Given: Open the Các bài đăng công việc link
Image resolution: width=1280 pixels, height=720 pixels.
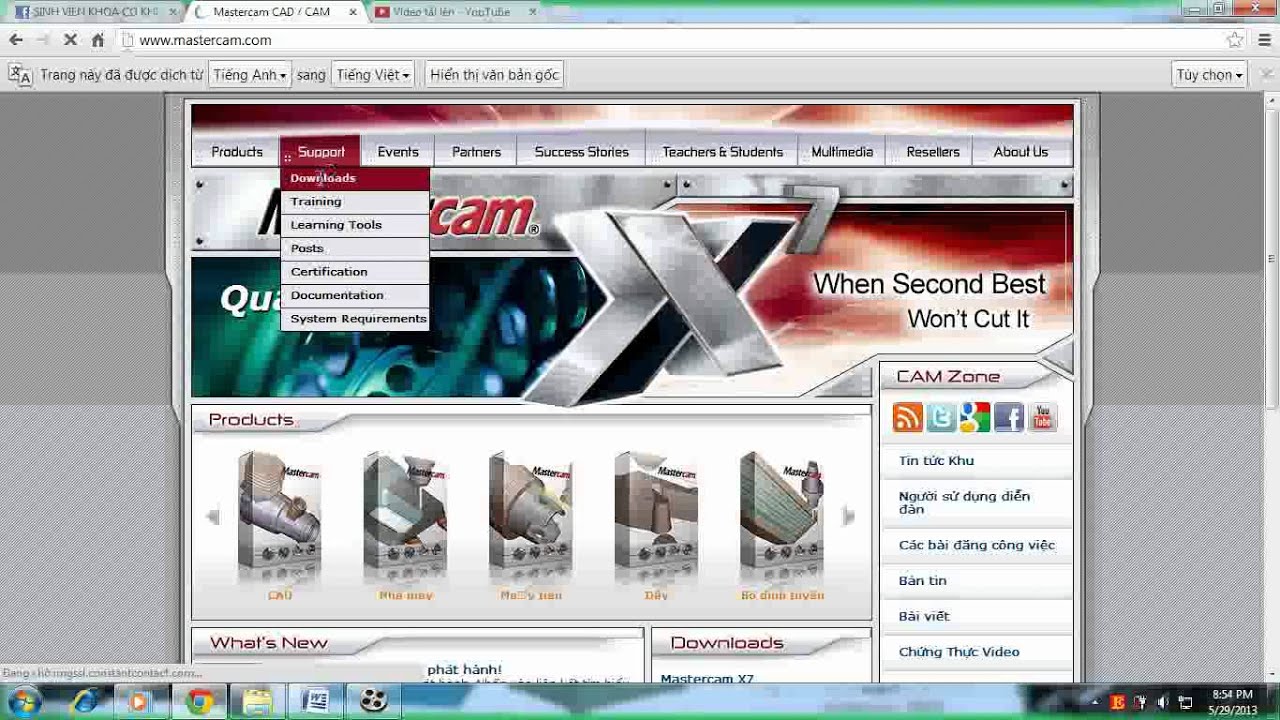Looking at the screenshot, I should click(977, 545).
